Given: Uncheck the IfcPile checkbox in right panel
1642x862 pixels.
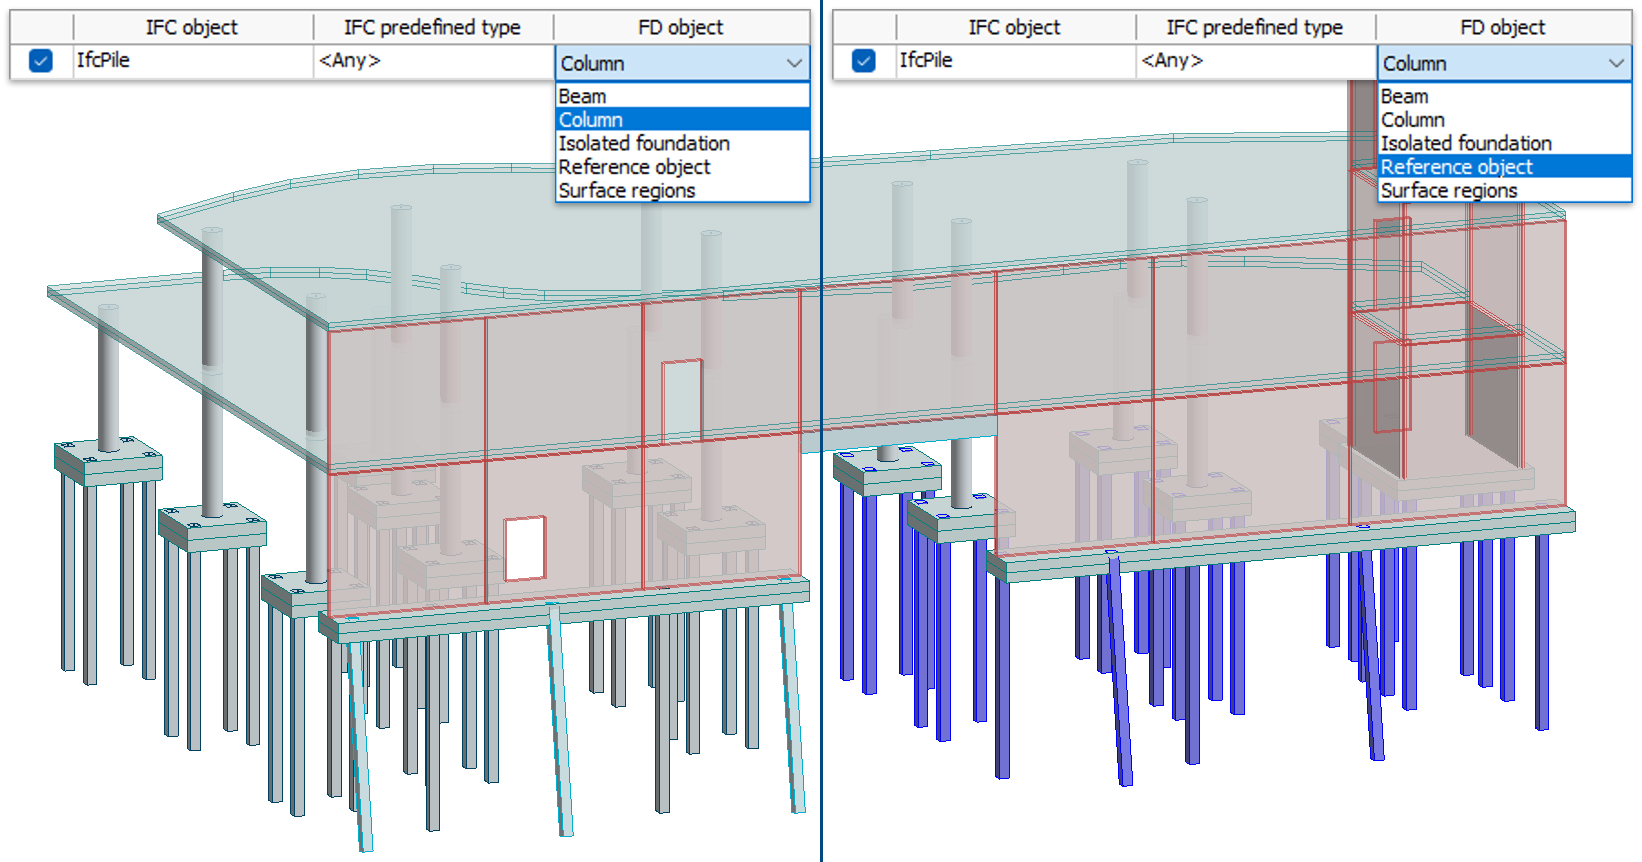Looking at the screenshot, I should [864, 61].
